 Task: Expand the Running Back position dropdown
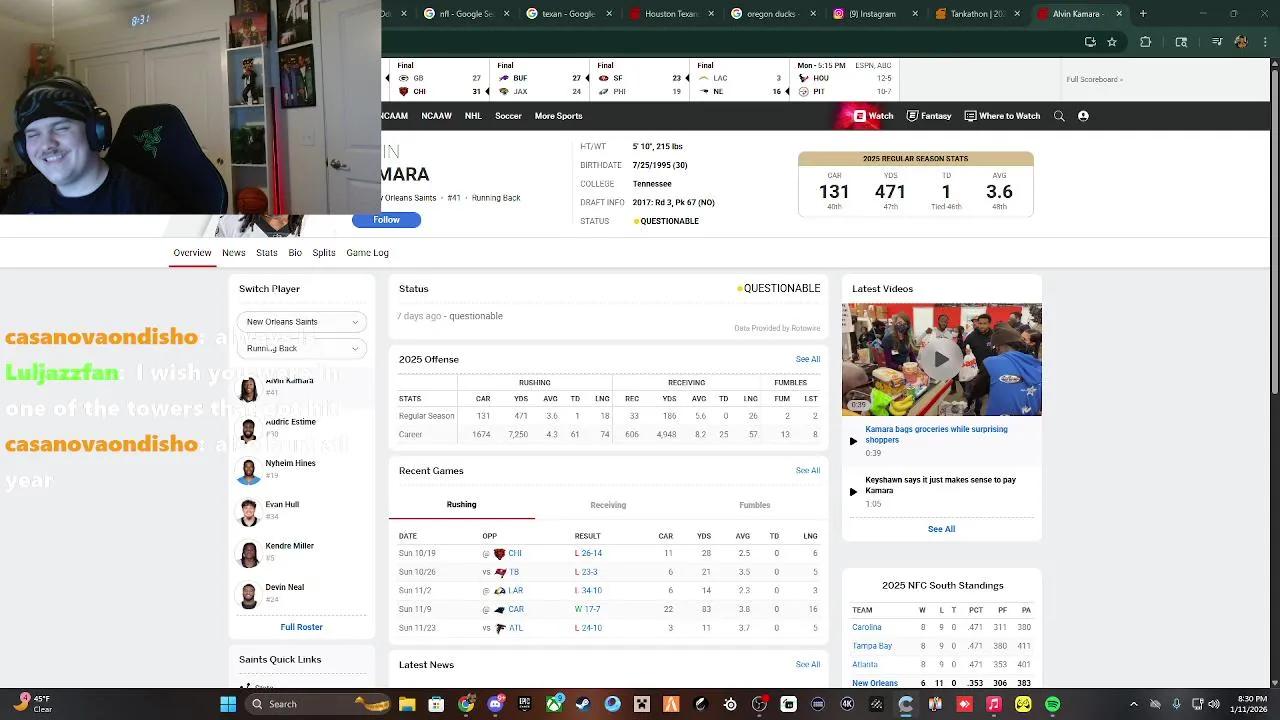[302, 348]
